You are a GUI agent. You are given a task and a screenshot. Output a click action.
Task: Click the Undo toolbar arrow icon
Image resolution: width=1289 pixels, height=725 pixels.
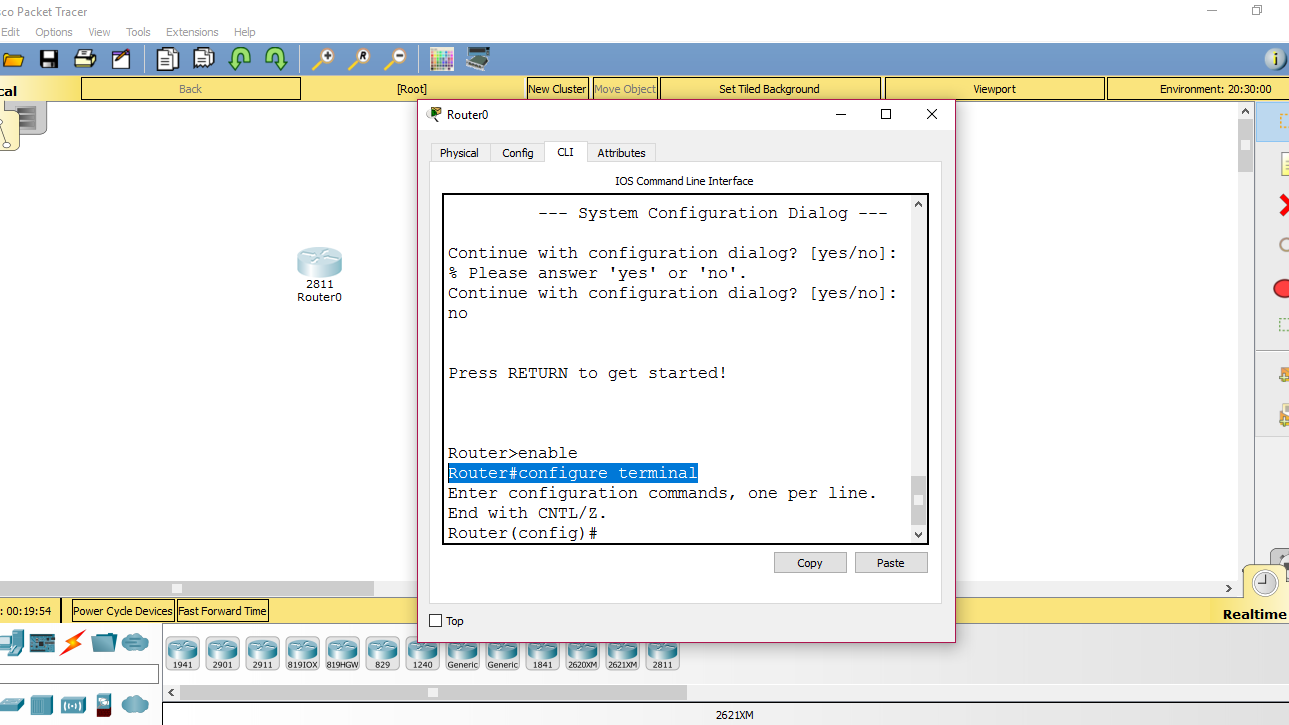click(x=239, y=58)
